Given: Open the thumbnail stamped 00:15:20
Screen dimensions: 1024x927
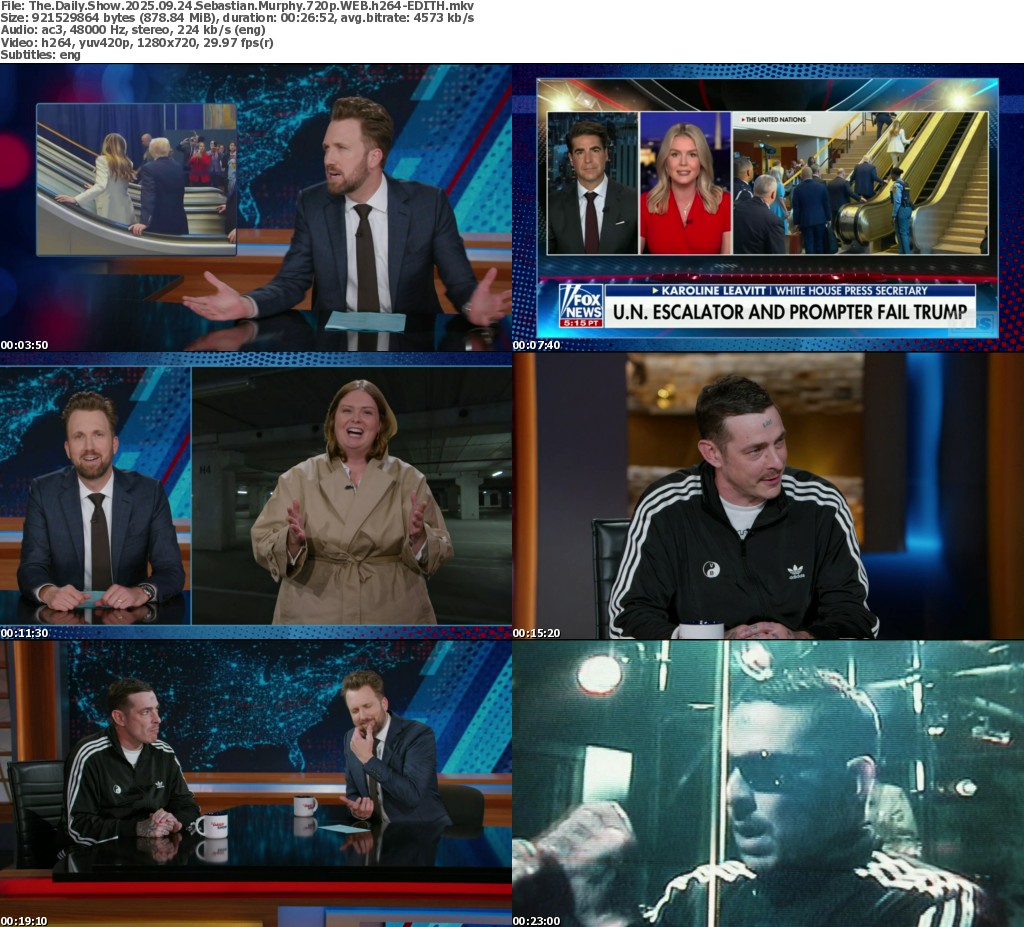Looking at the screenshot, I should tap(768, 496).
